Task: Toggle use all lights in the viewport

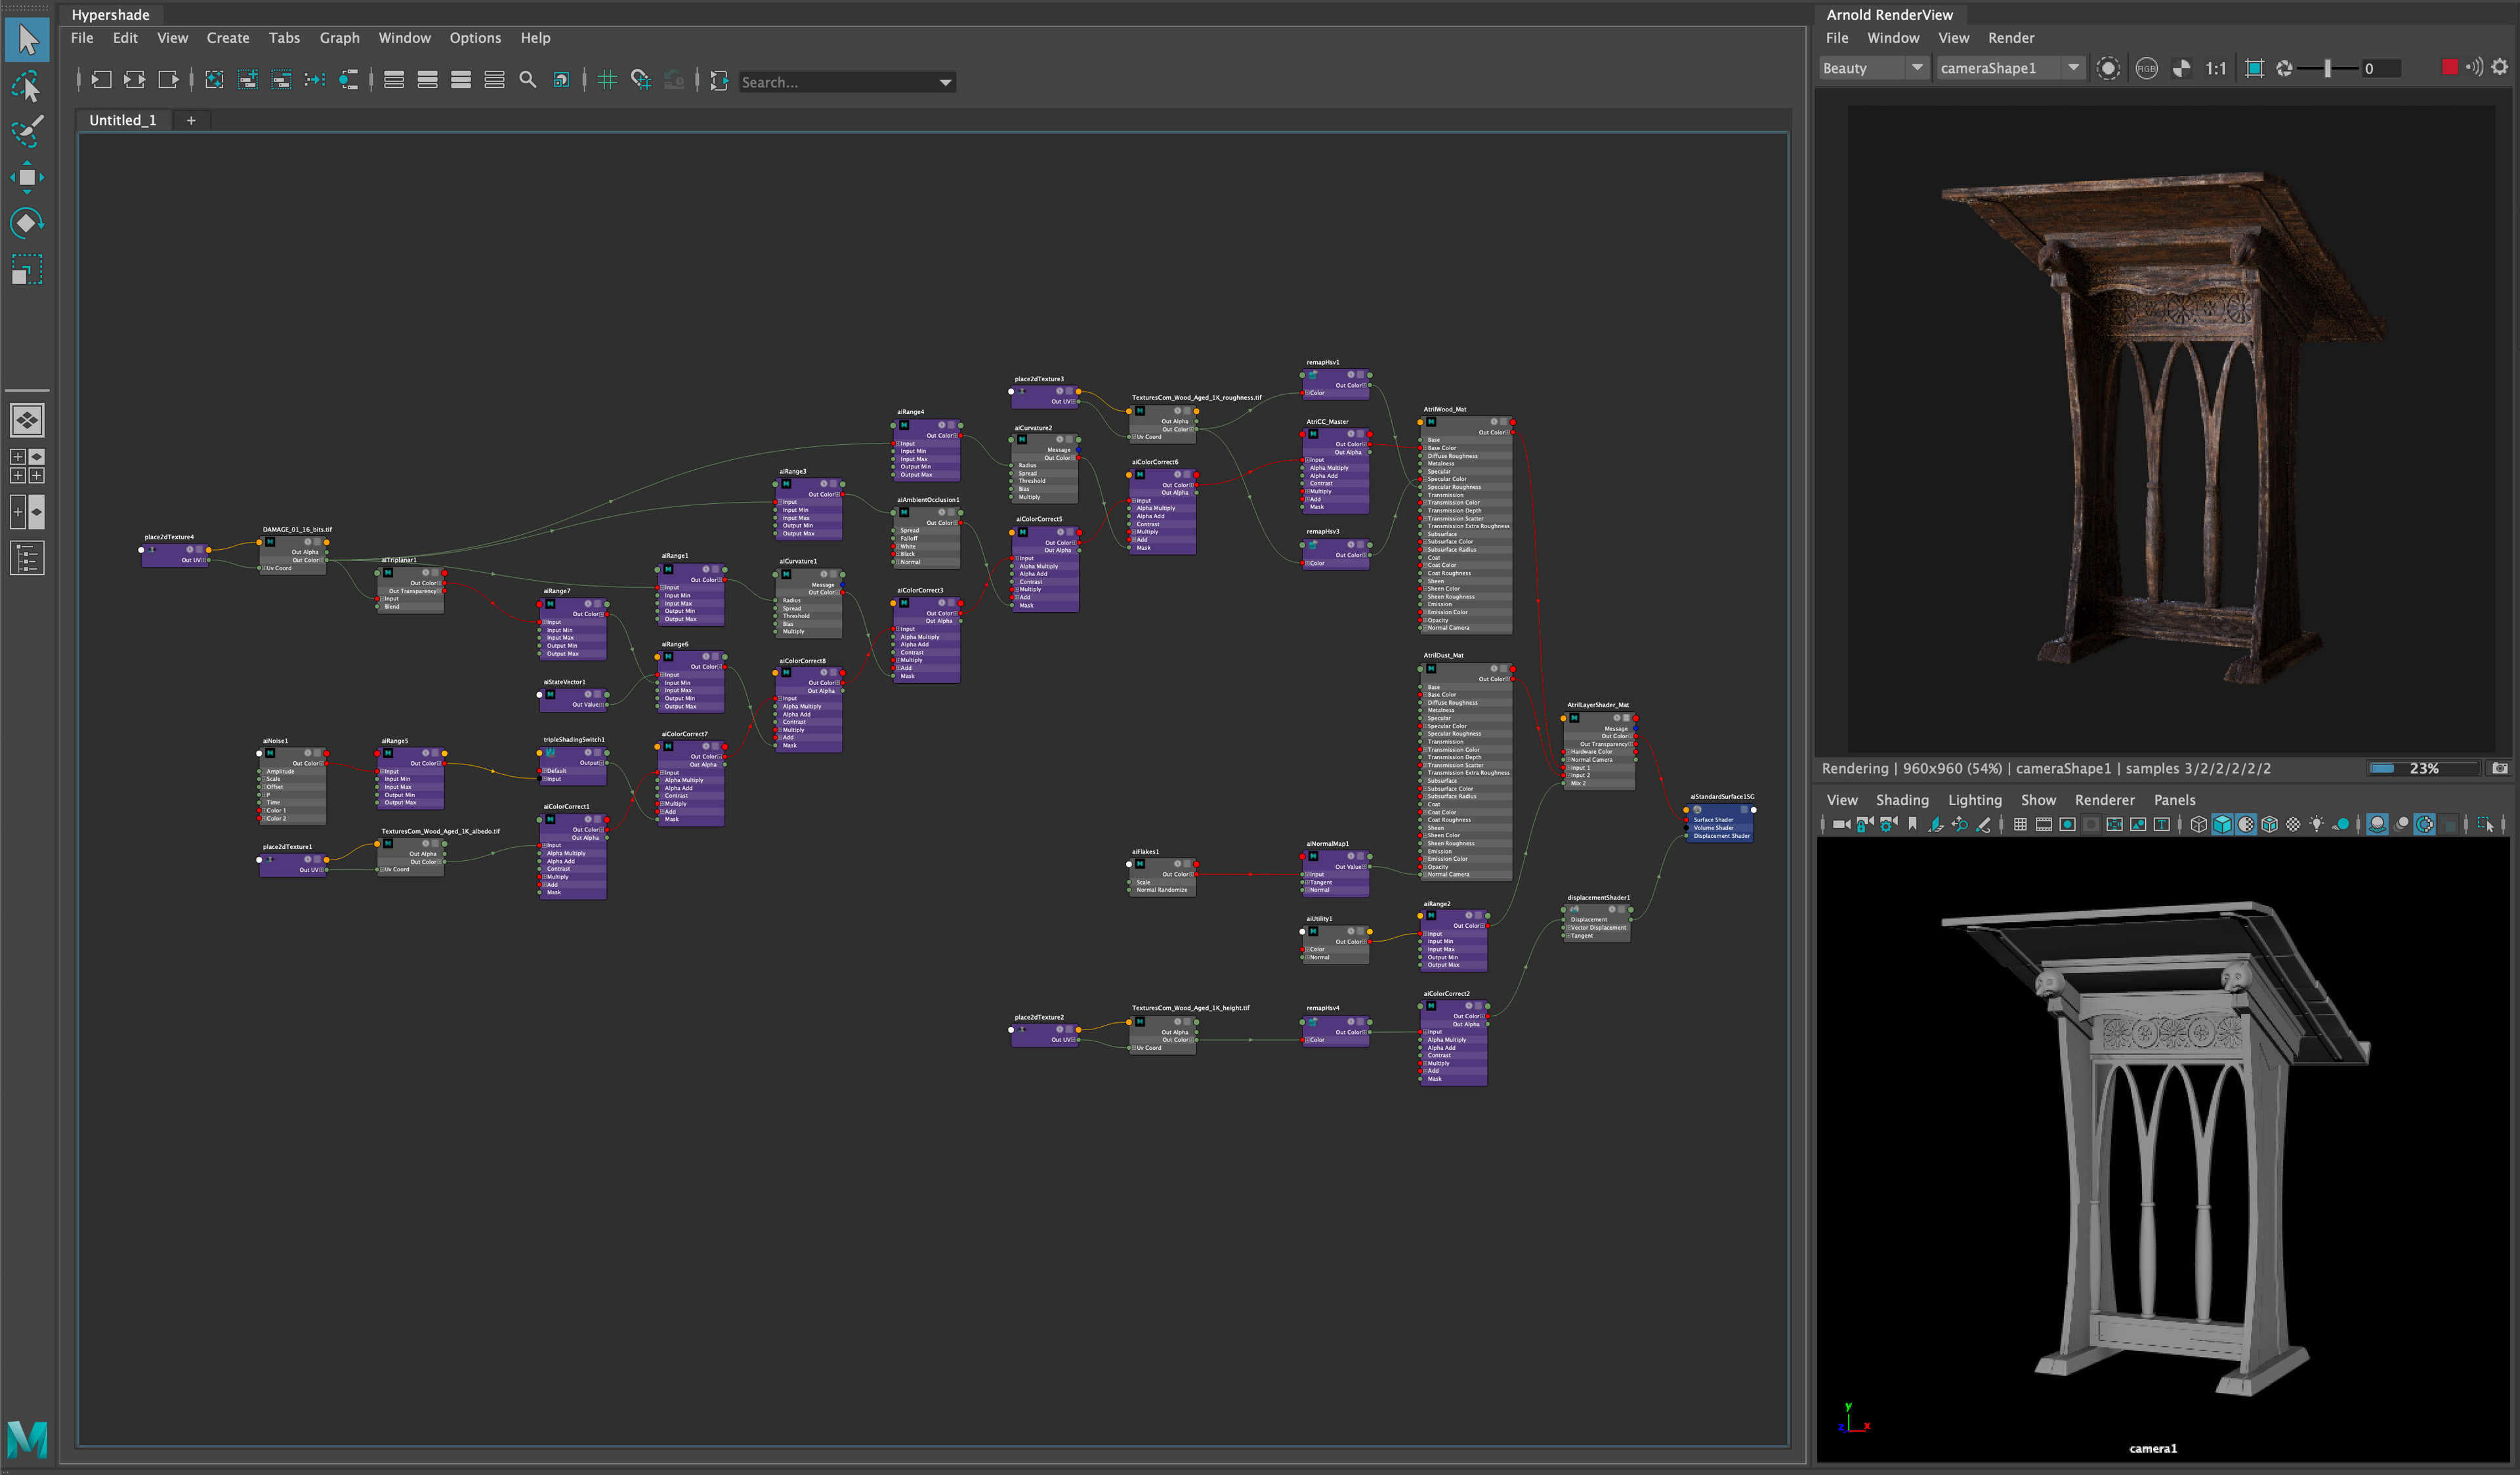Action: (2316, 824)
